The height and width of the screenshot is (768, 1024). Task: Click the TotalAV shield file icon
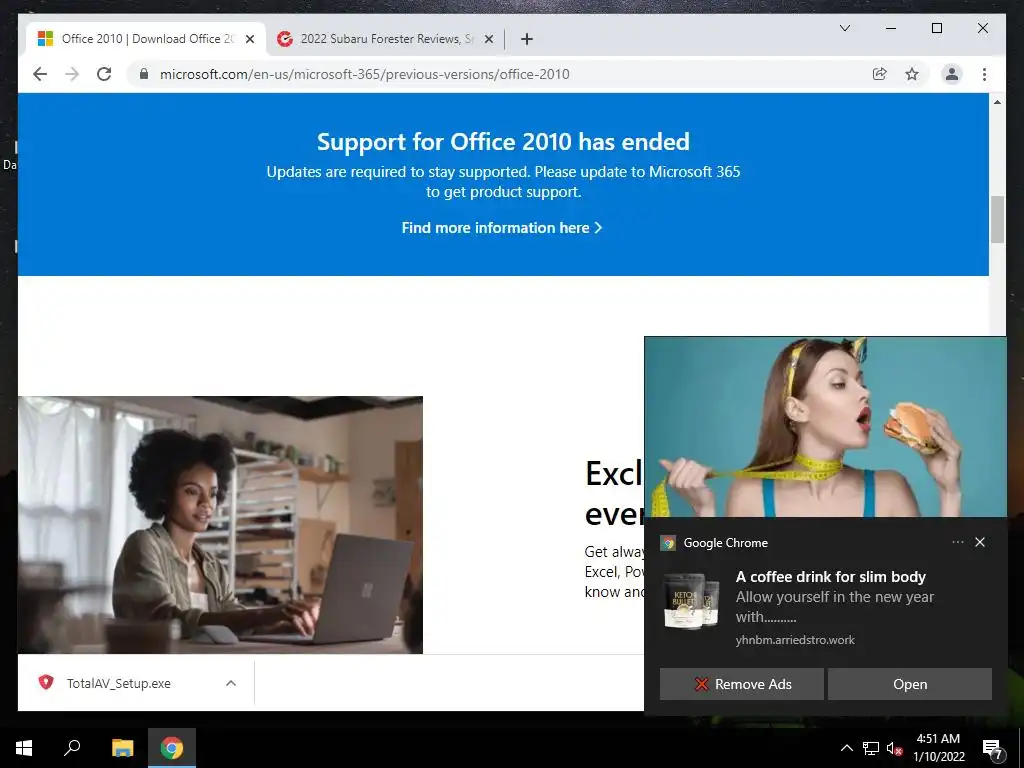coord(46,682)
